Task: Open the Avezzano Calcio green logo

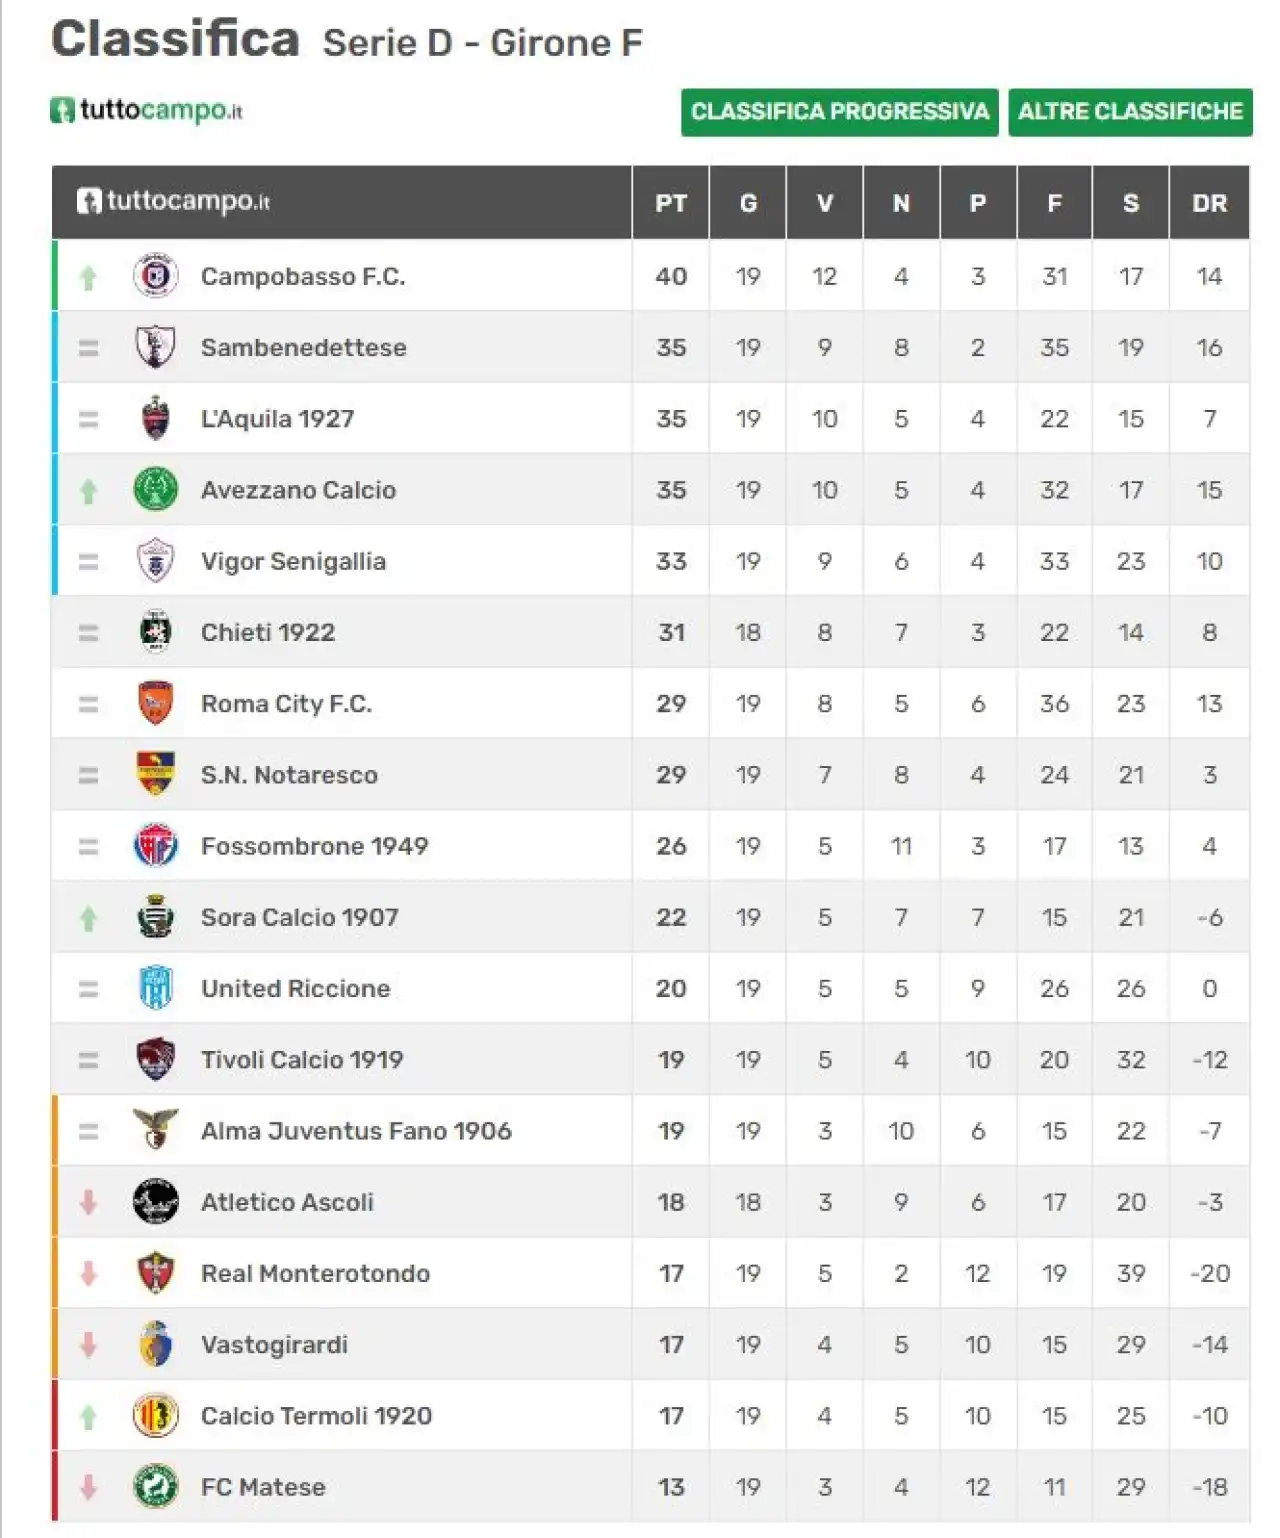Action: click(x=155, y=489)
